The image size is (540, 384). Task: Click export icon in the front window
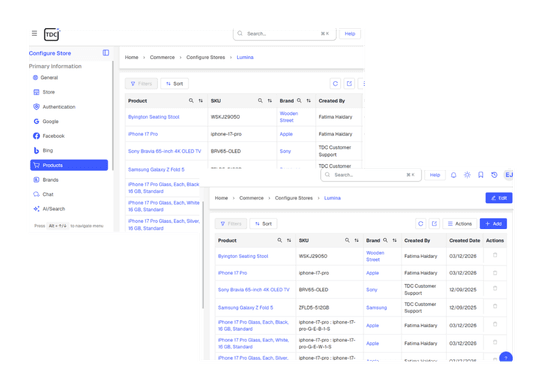pos(434,224)
